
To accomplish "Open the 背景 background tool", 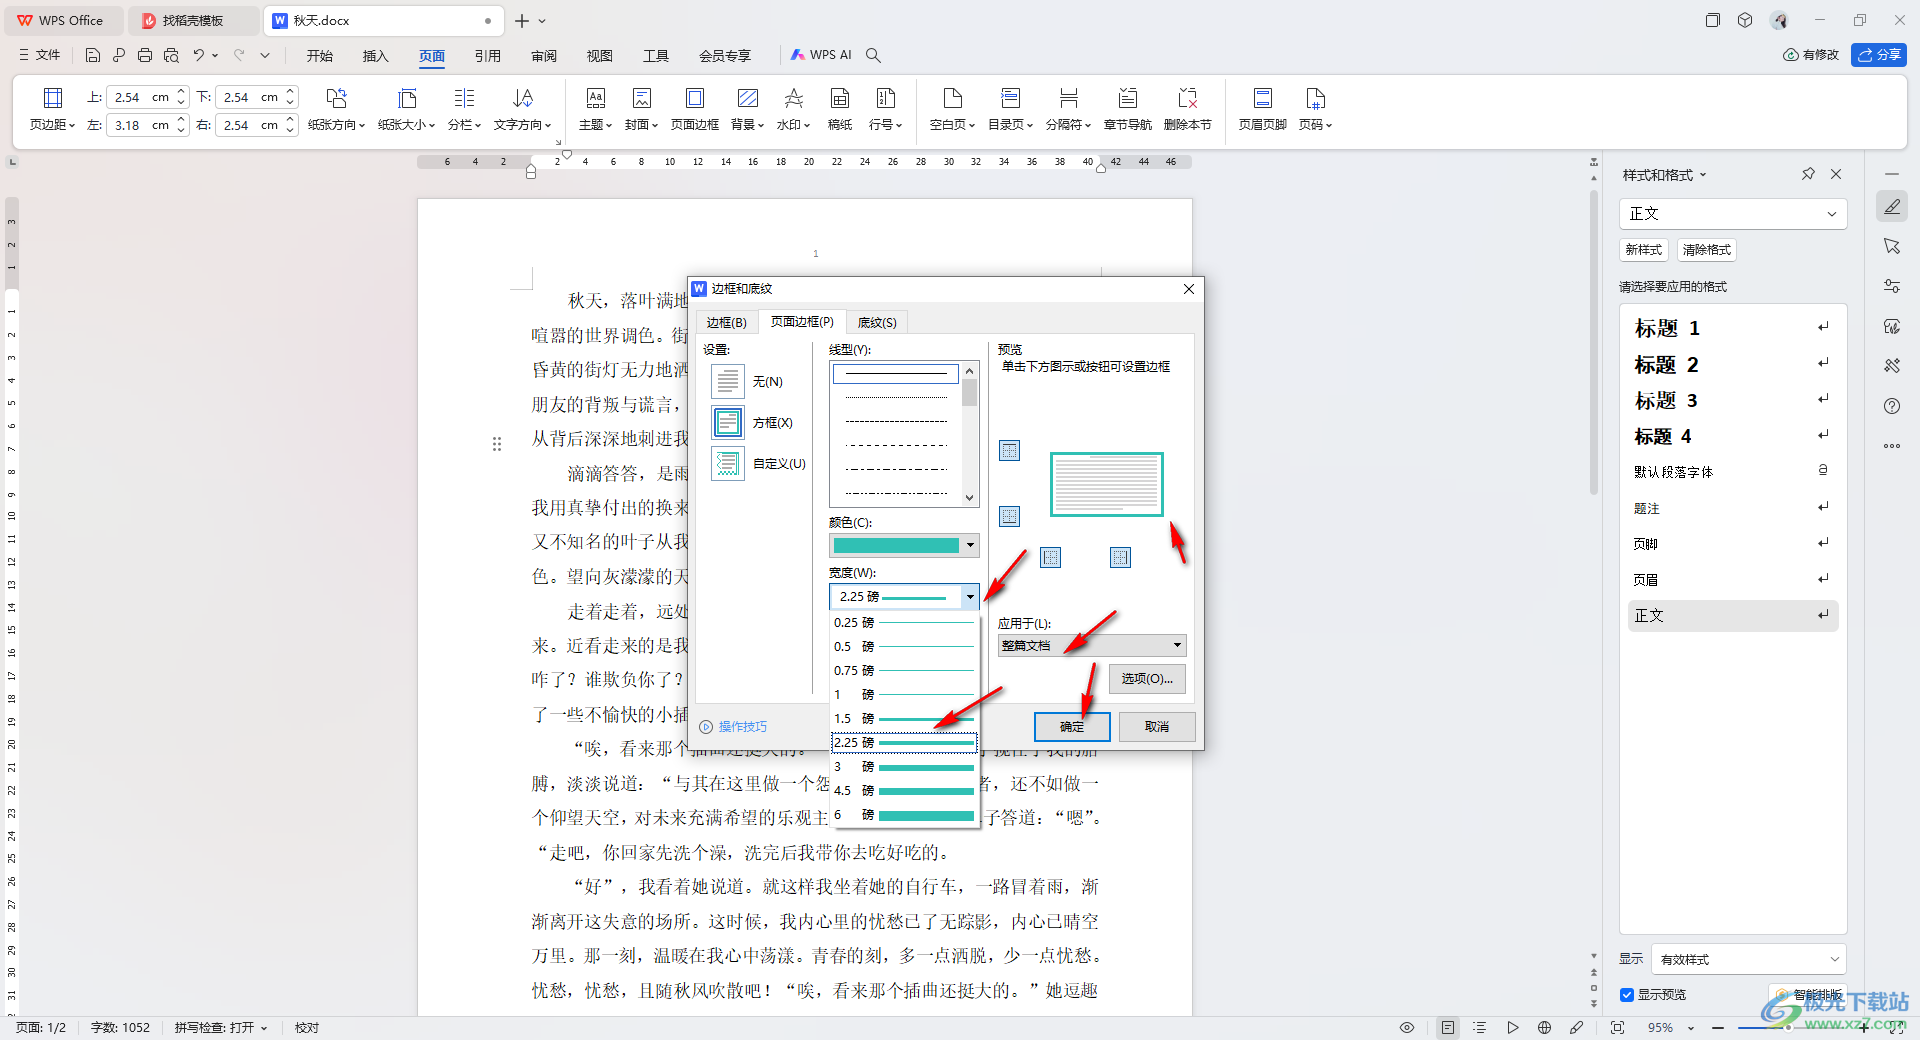I will (747, 109).
